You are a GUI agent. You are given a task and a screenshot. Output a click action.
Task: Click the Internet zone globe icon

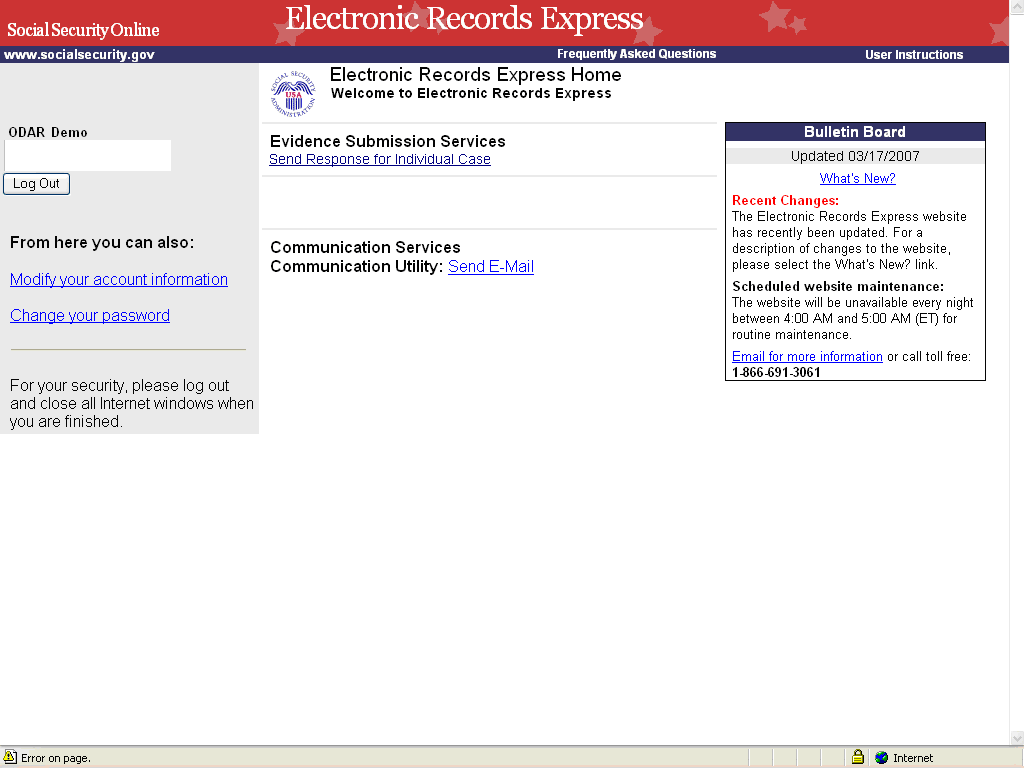[x=882, y=758]
